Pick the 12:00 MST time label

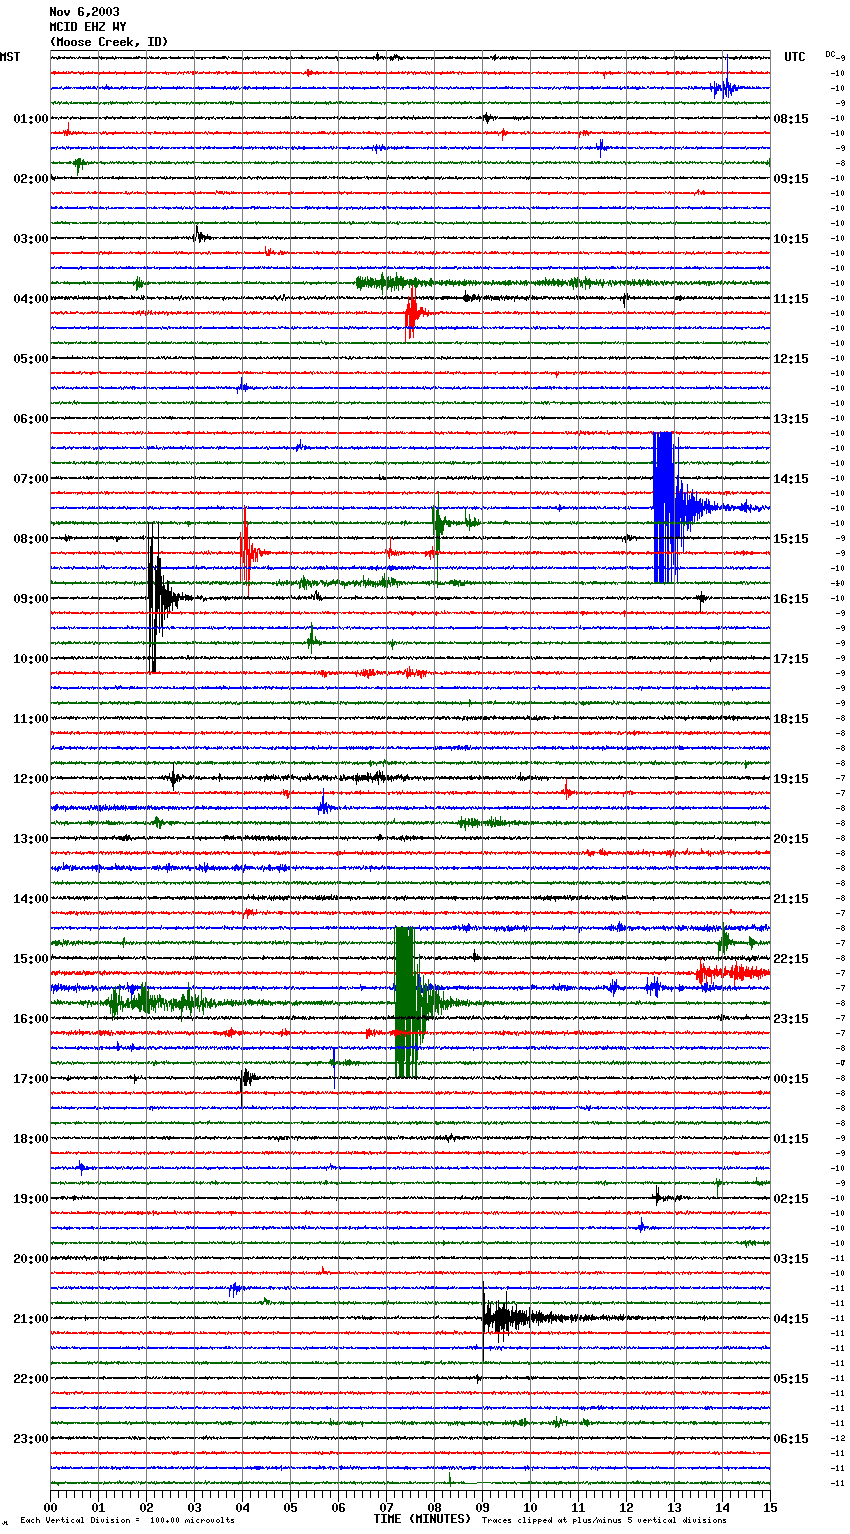click(30, 779)
